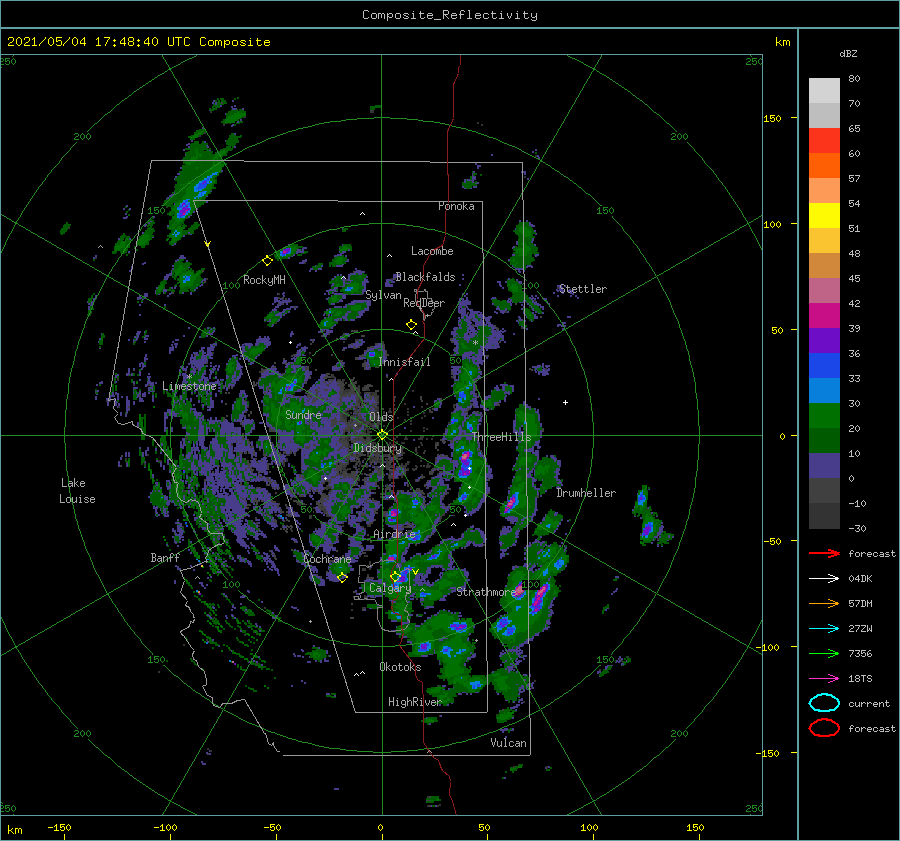Select the red 60-65 dBZ color swatch

[824, 141]
